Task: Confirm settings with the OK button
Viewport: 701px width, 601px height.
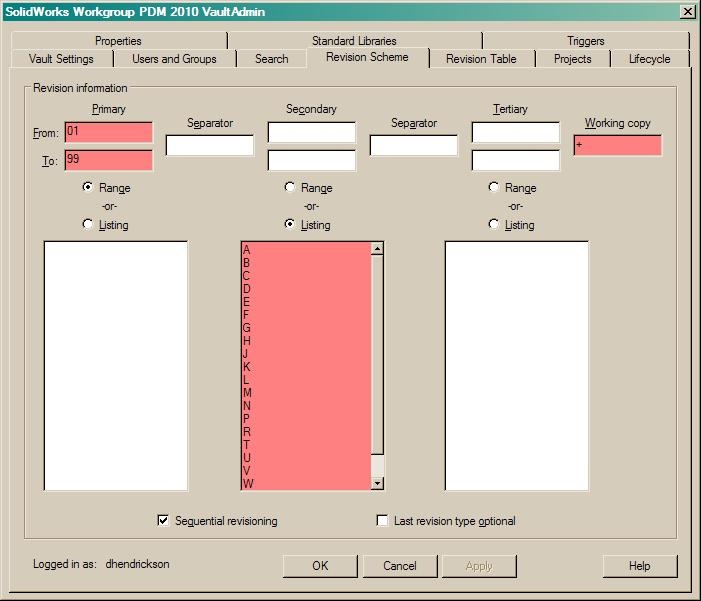Action: tap(320, 566)
